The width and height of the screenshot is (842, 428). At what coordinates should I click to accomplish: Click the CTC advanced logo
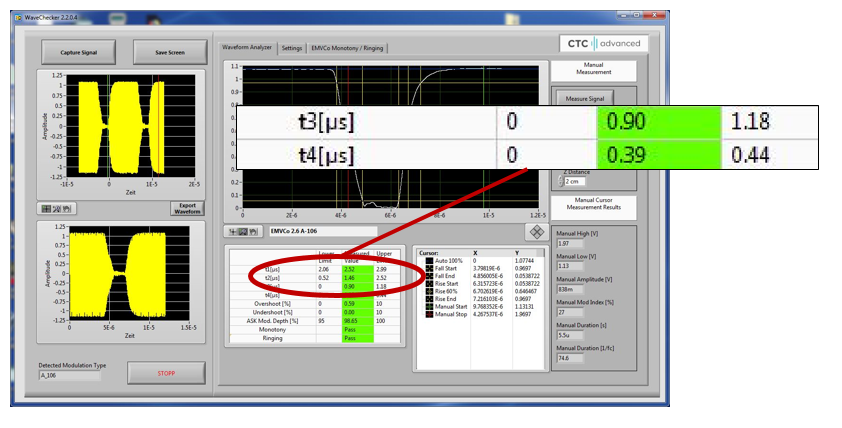604,43
